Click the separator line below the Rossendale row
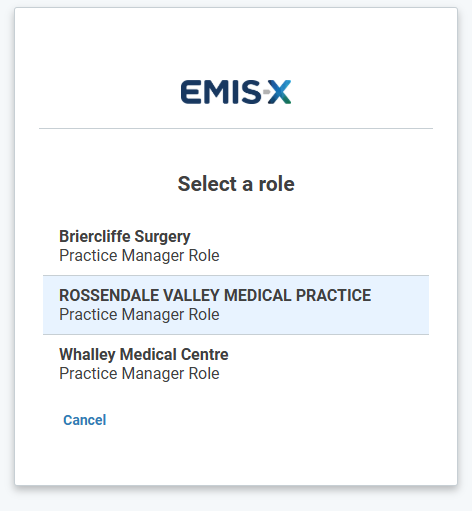The width and height of the screenshot is (472, 511). [x=236, y=334]
